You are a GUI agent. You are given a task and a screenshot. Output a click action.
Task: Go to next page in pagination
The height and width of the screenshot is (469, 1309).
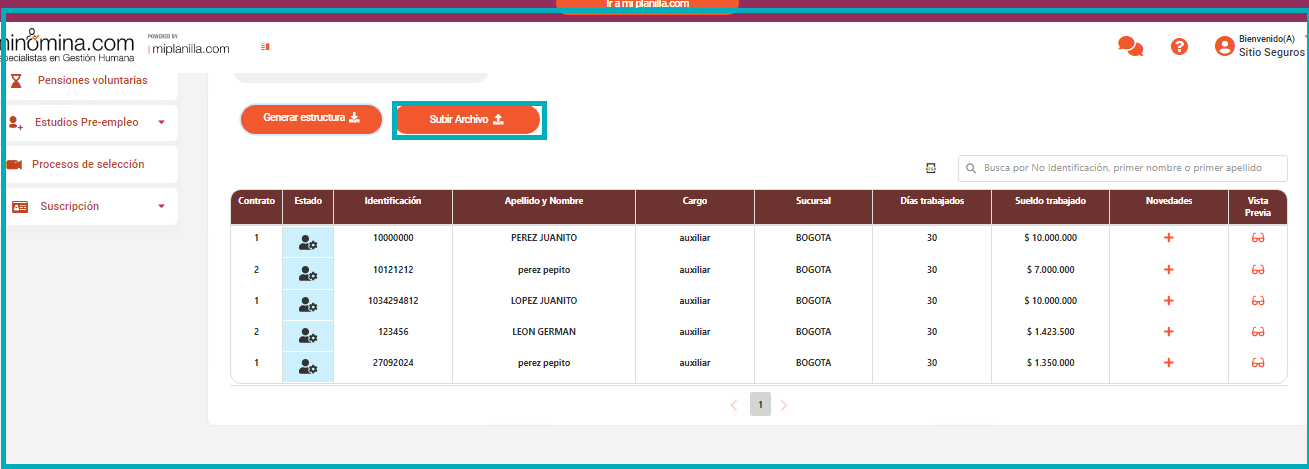784,405
